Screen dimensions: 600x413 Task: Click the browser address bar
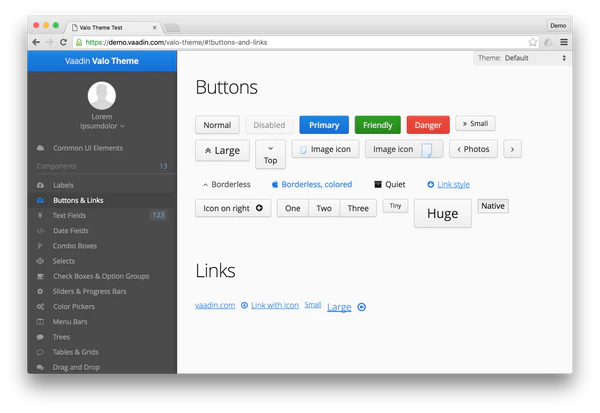pos(300,42)
